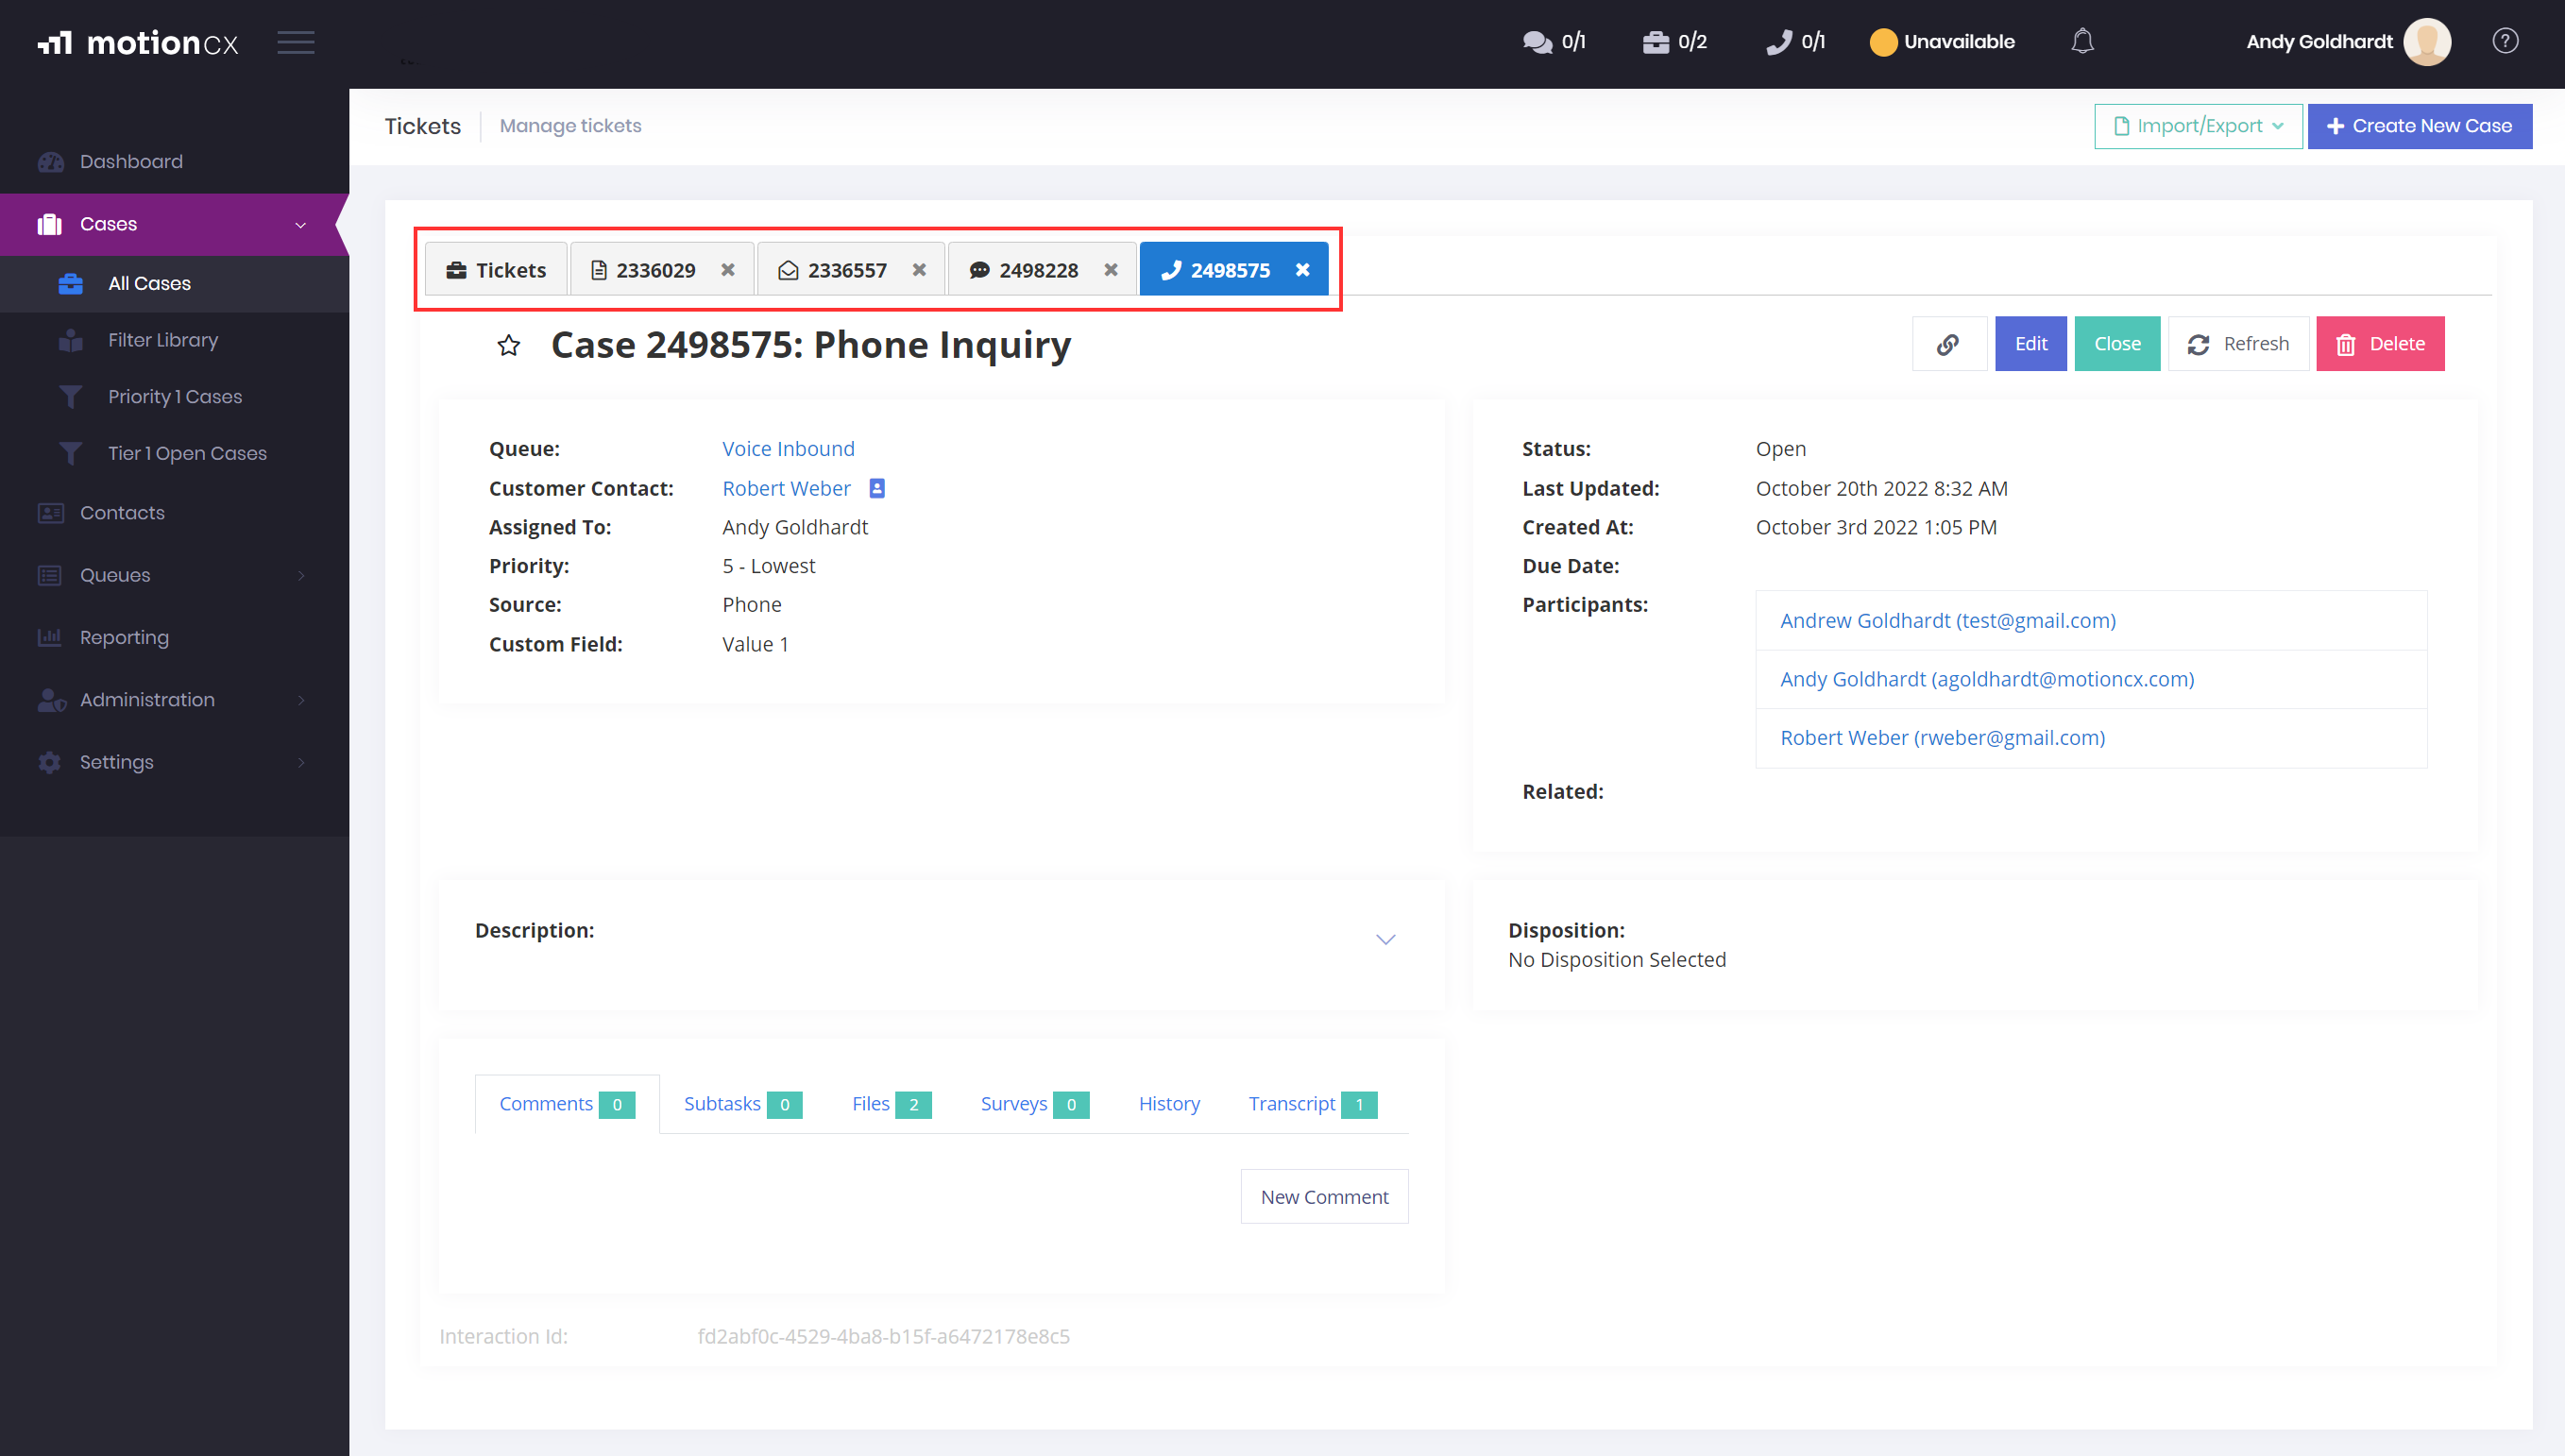Expand the Settings menu

(174, 762)
